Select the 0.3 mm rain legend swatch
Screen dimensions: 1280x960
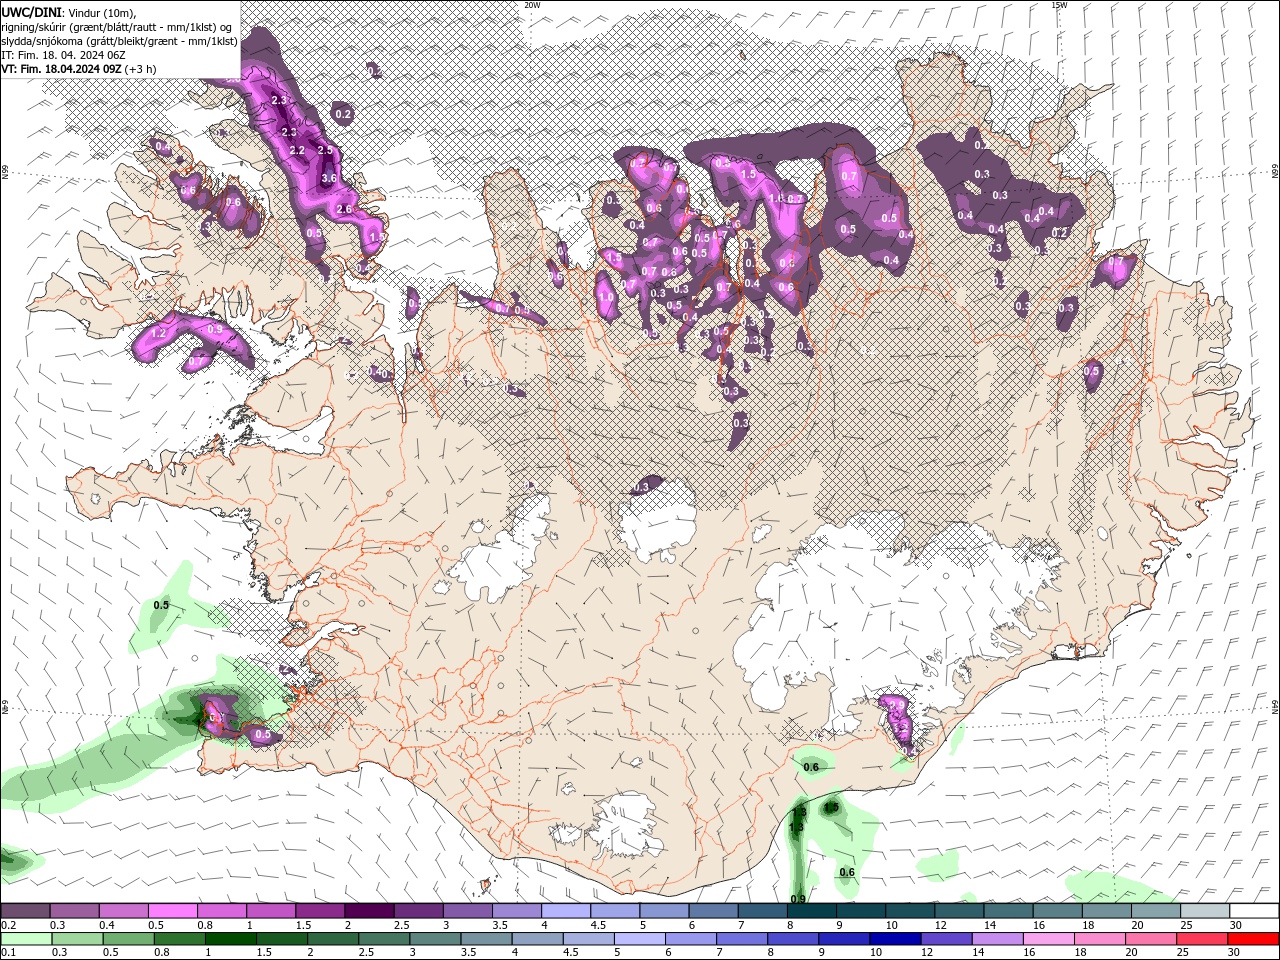[76, 939]
